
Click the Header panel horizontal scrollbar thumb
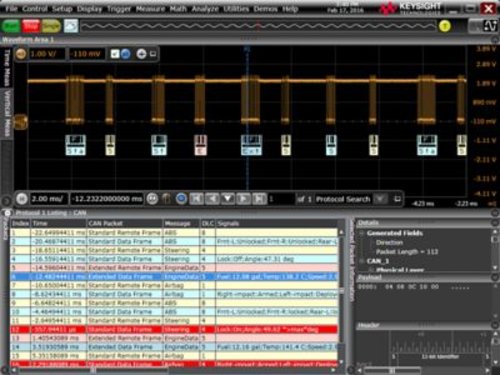click(392, 370)
